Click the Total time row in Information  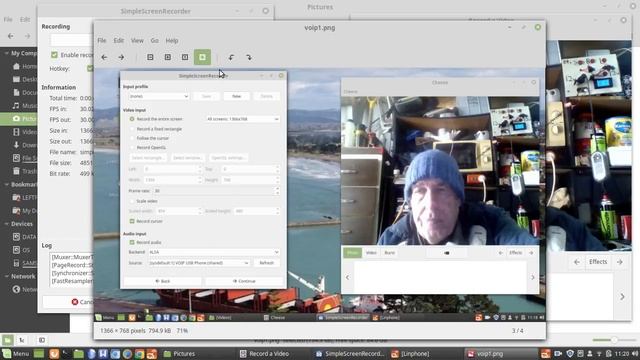(x=71, y=98)
